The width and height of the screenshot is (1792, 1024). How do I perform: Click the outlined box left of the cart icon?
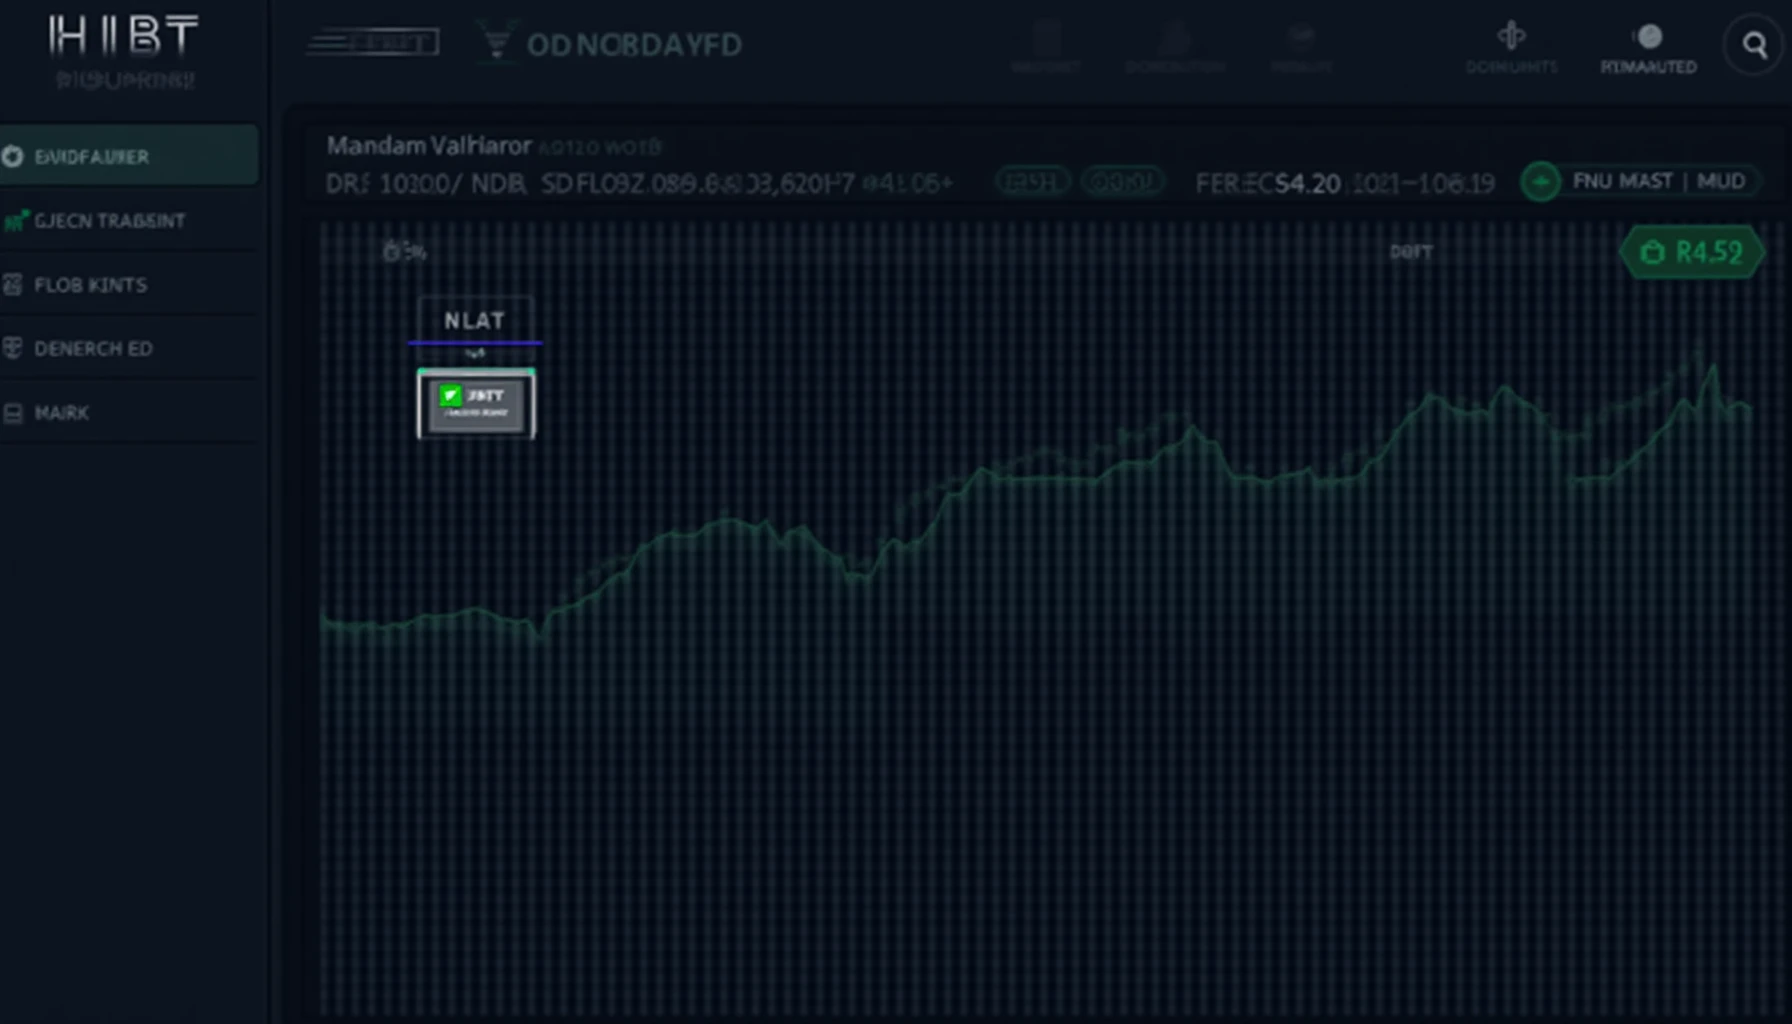[373, 43]
